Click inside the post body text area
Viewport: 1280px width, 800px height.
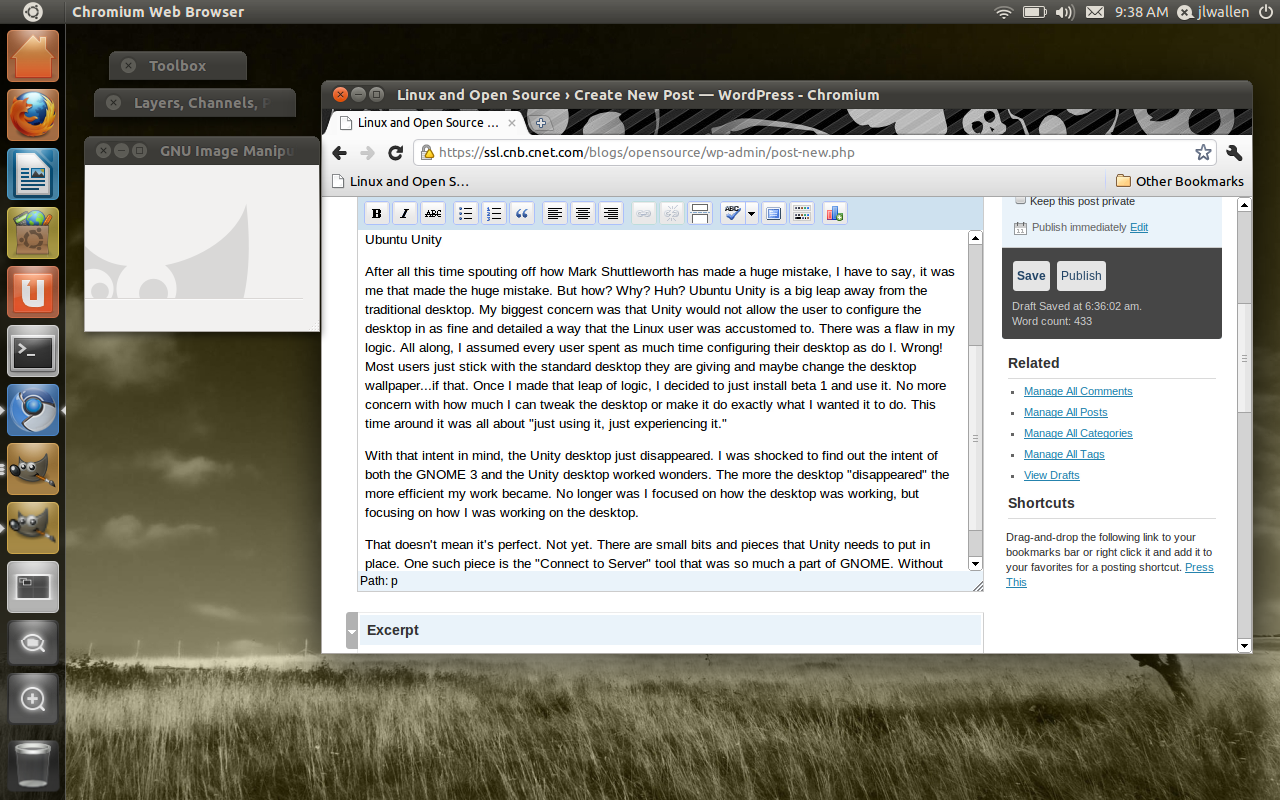tap(663, 400)
